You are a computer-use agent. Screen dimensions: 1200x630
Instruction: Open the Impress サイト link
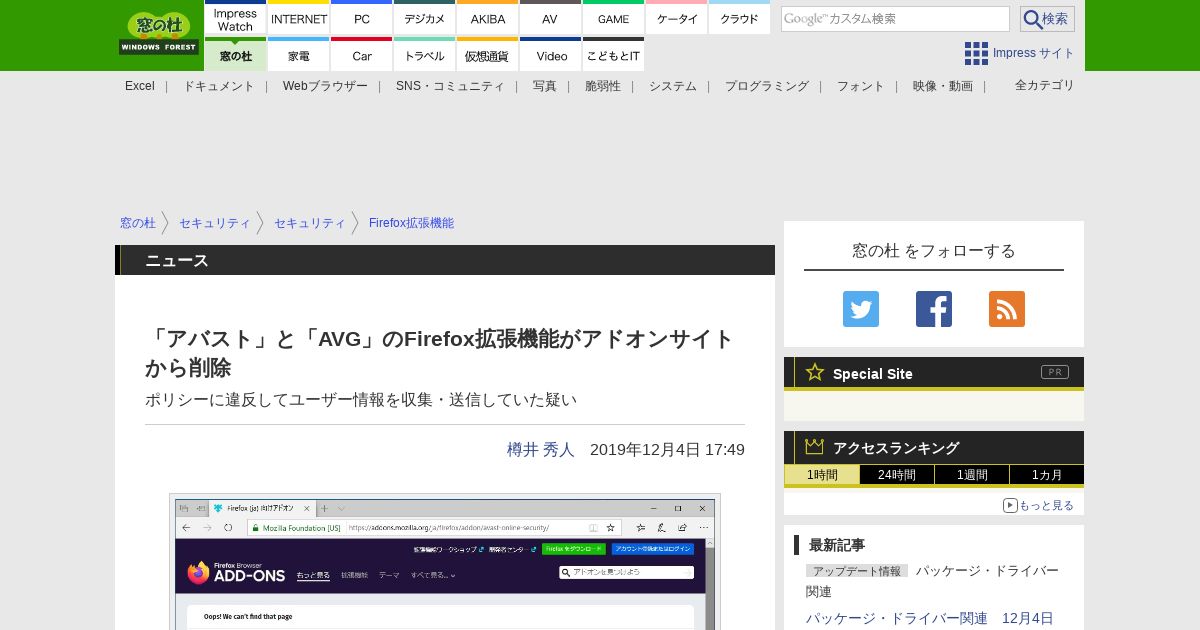[x=1034, y=53]
